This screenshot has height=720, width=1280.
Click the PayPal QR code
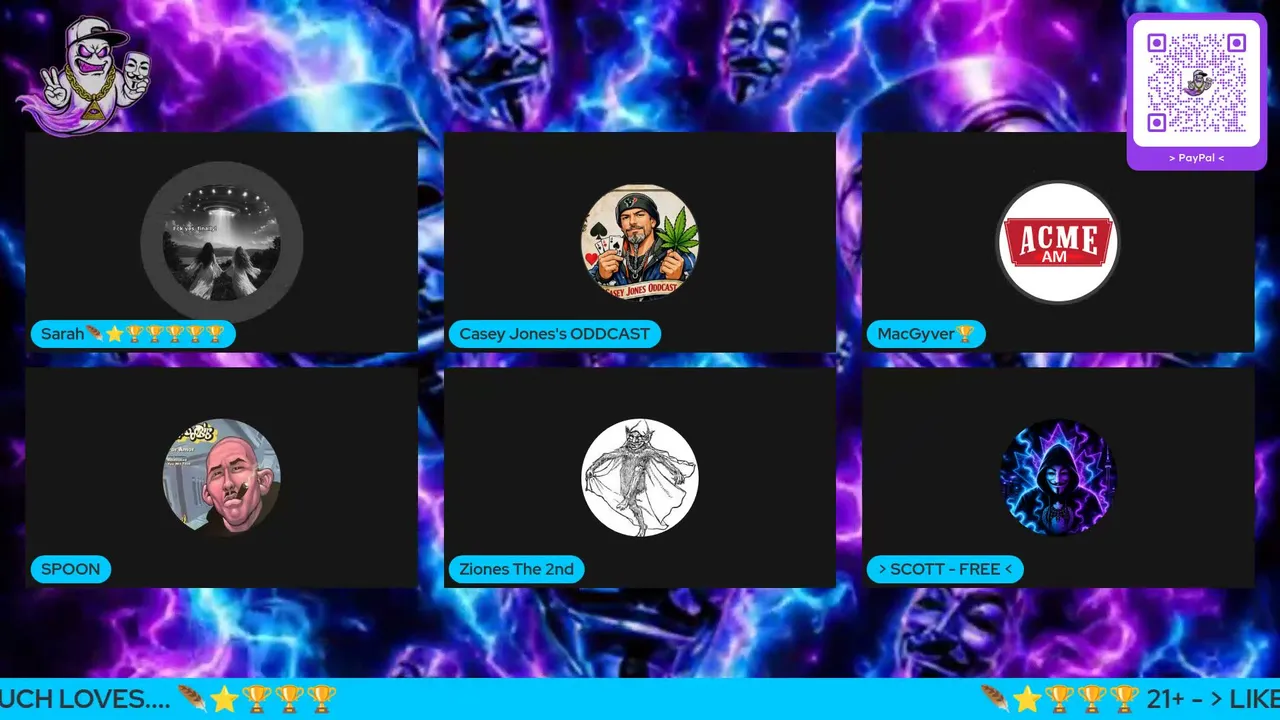1197,83
